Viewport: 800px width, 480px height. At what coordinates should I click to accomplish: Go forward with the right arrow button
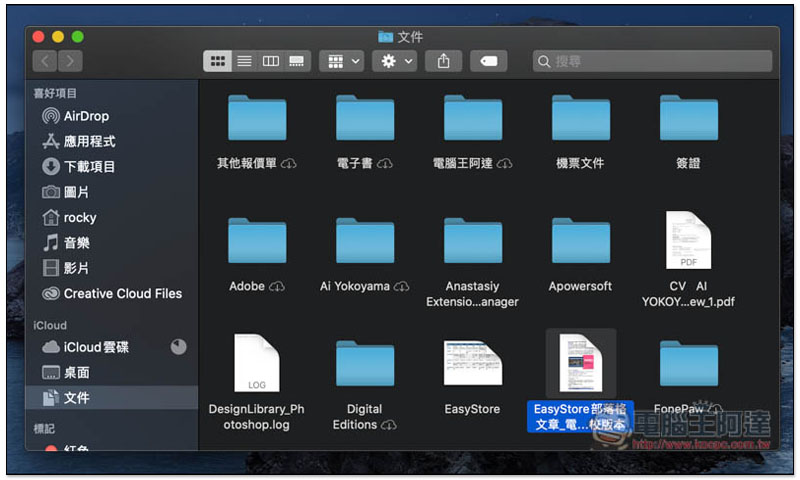pos(70,61)
